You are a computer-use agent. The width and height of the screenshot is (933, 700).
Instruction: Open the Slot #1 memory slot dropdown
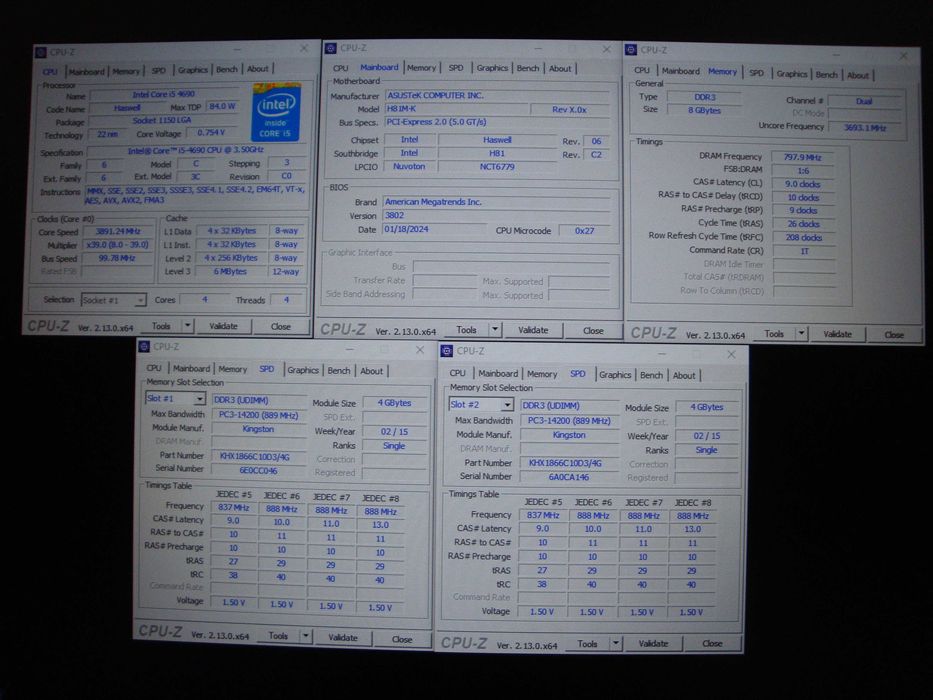(x=176, y=398)
